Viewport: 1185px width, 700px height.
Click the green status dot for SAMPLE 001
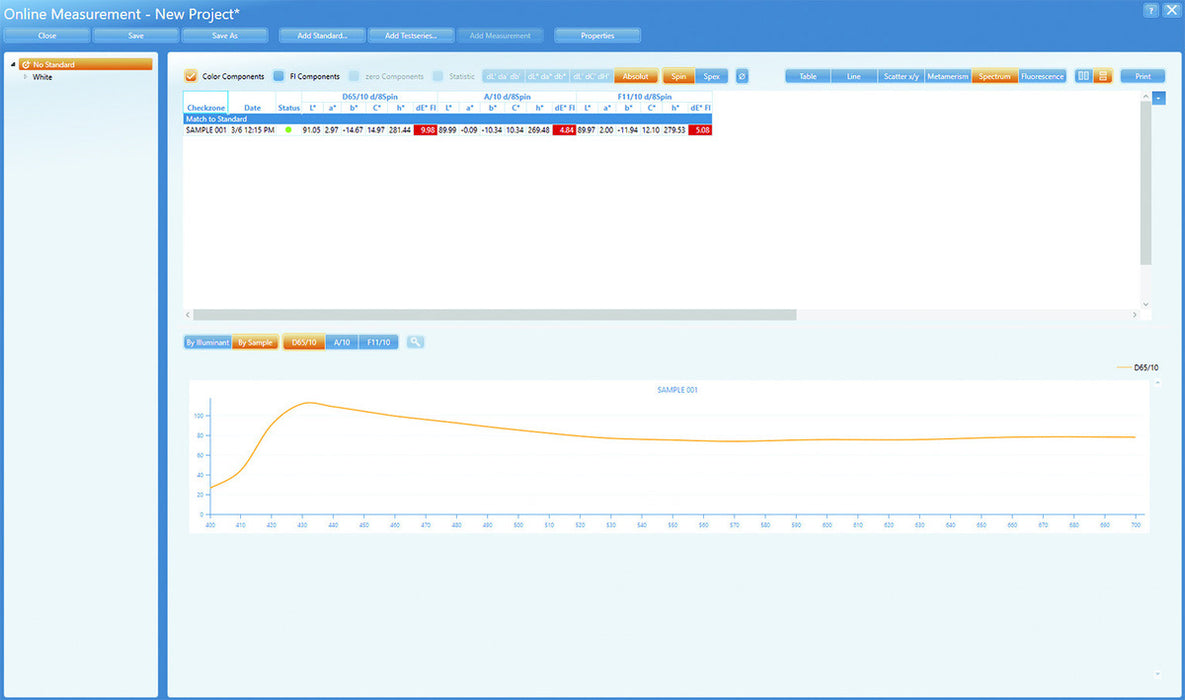[289, 130]
